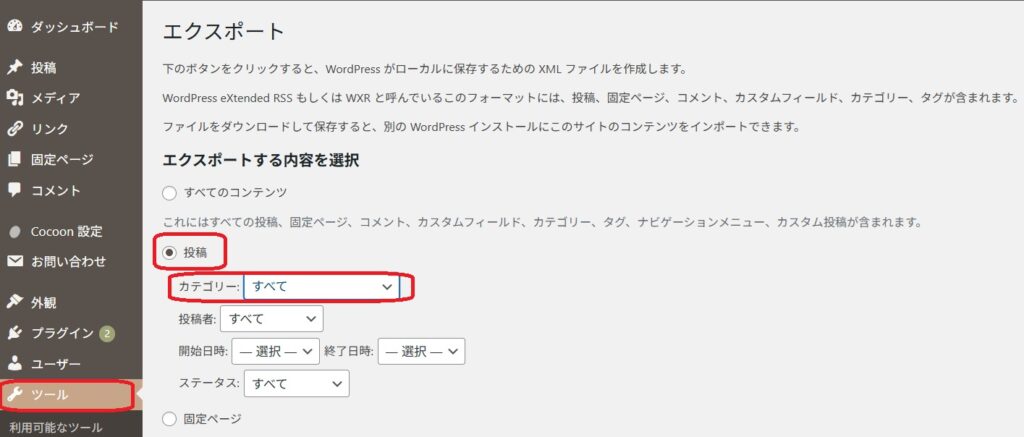Click the pushpin icon for Posts

[x=14, y=68]
